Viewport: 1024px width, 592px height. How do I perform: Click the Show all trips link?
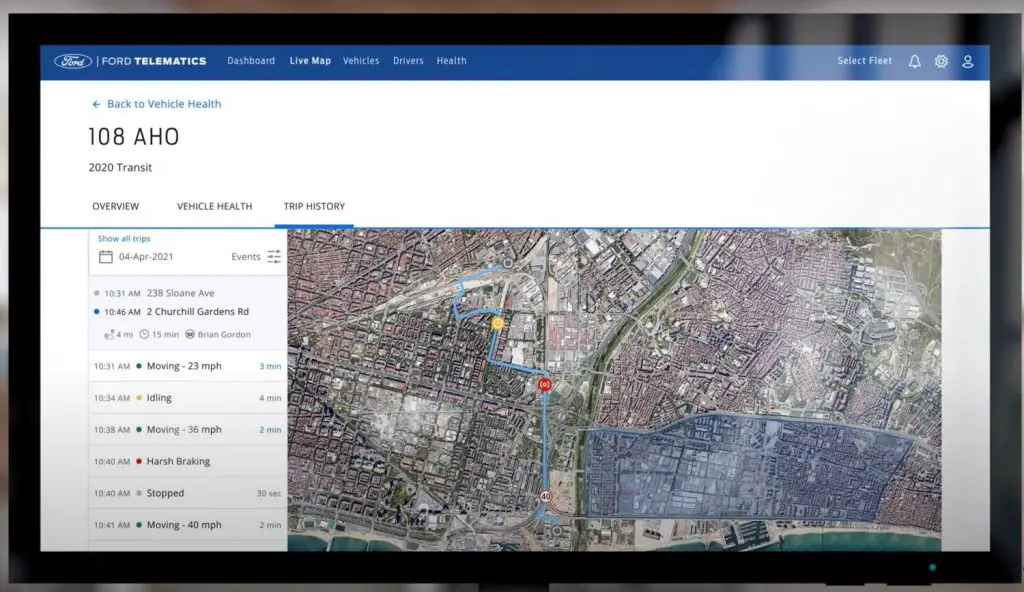coord(124,238)
